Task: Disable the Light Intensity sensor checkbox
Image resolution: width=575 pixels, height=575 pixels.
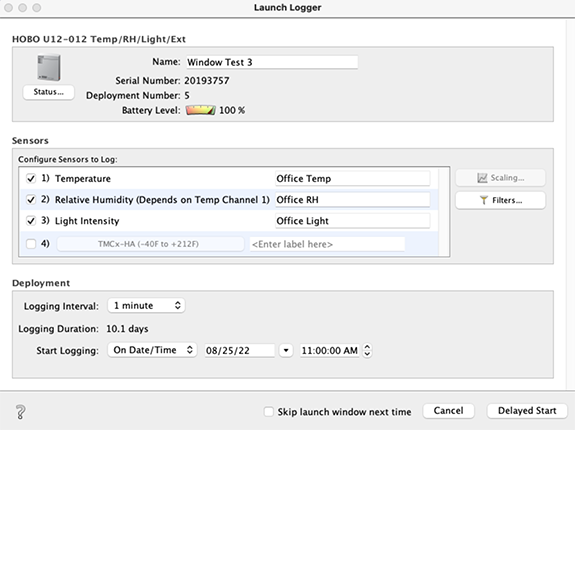Action: click(x=31, y=221)
